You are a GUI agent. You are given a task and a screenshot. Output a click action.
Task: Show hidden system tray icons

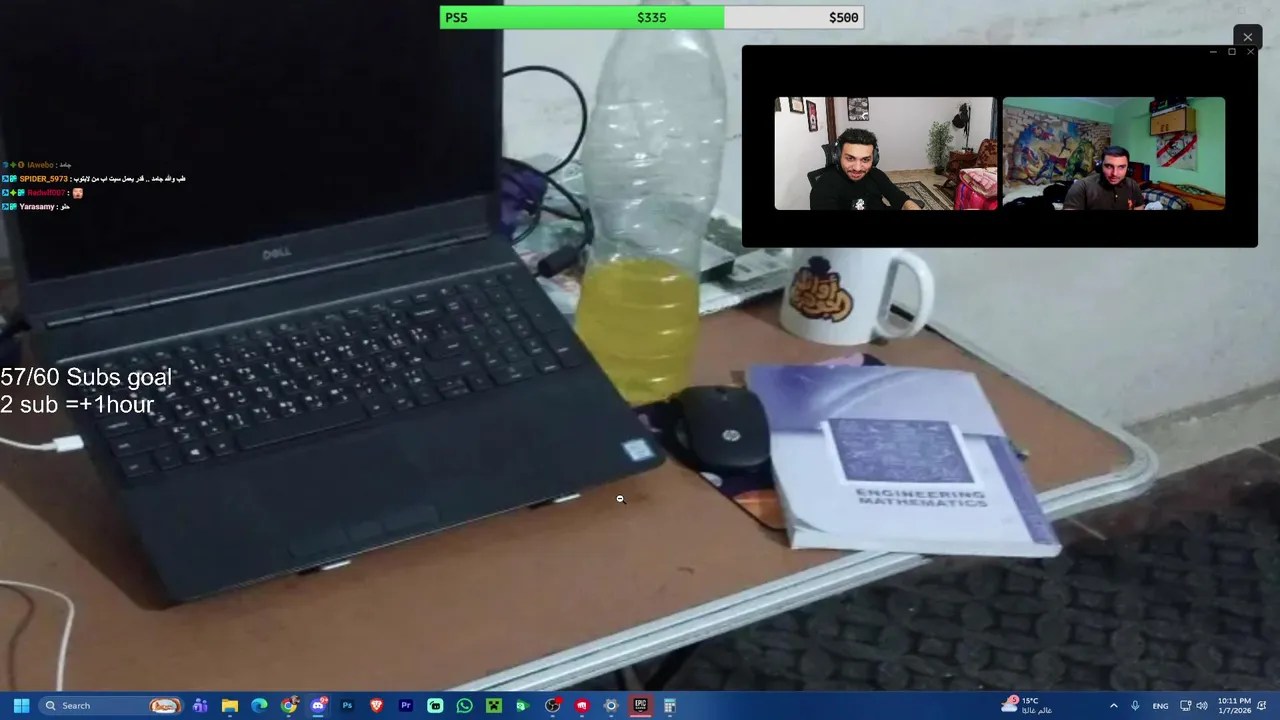(1114, 705)
